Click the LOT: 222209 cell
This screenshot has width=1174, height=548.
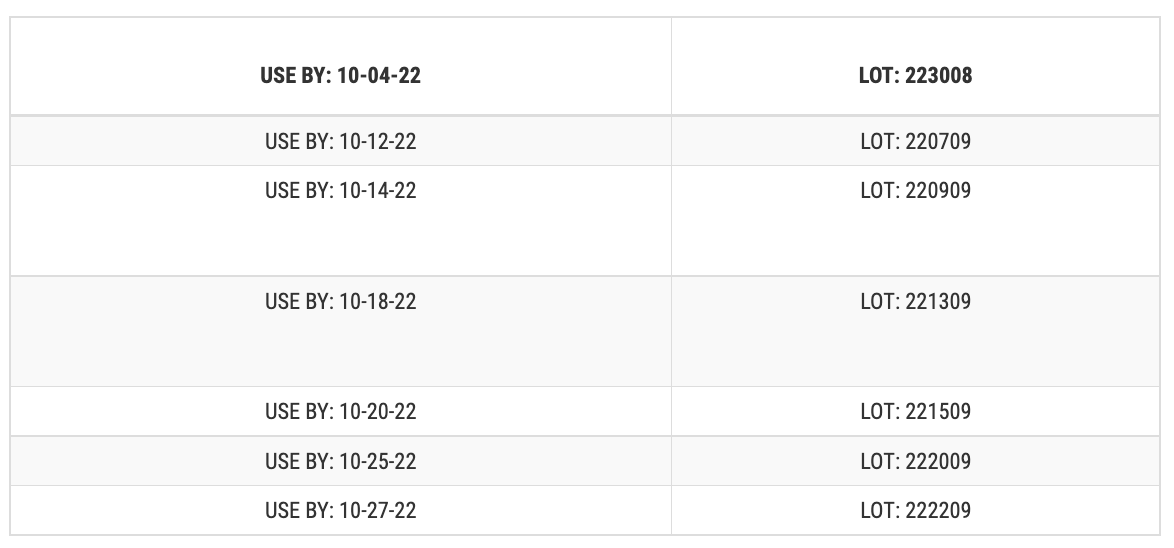915,511
